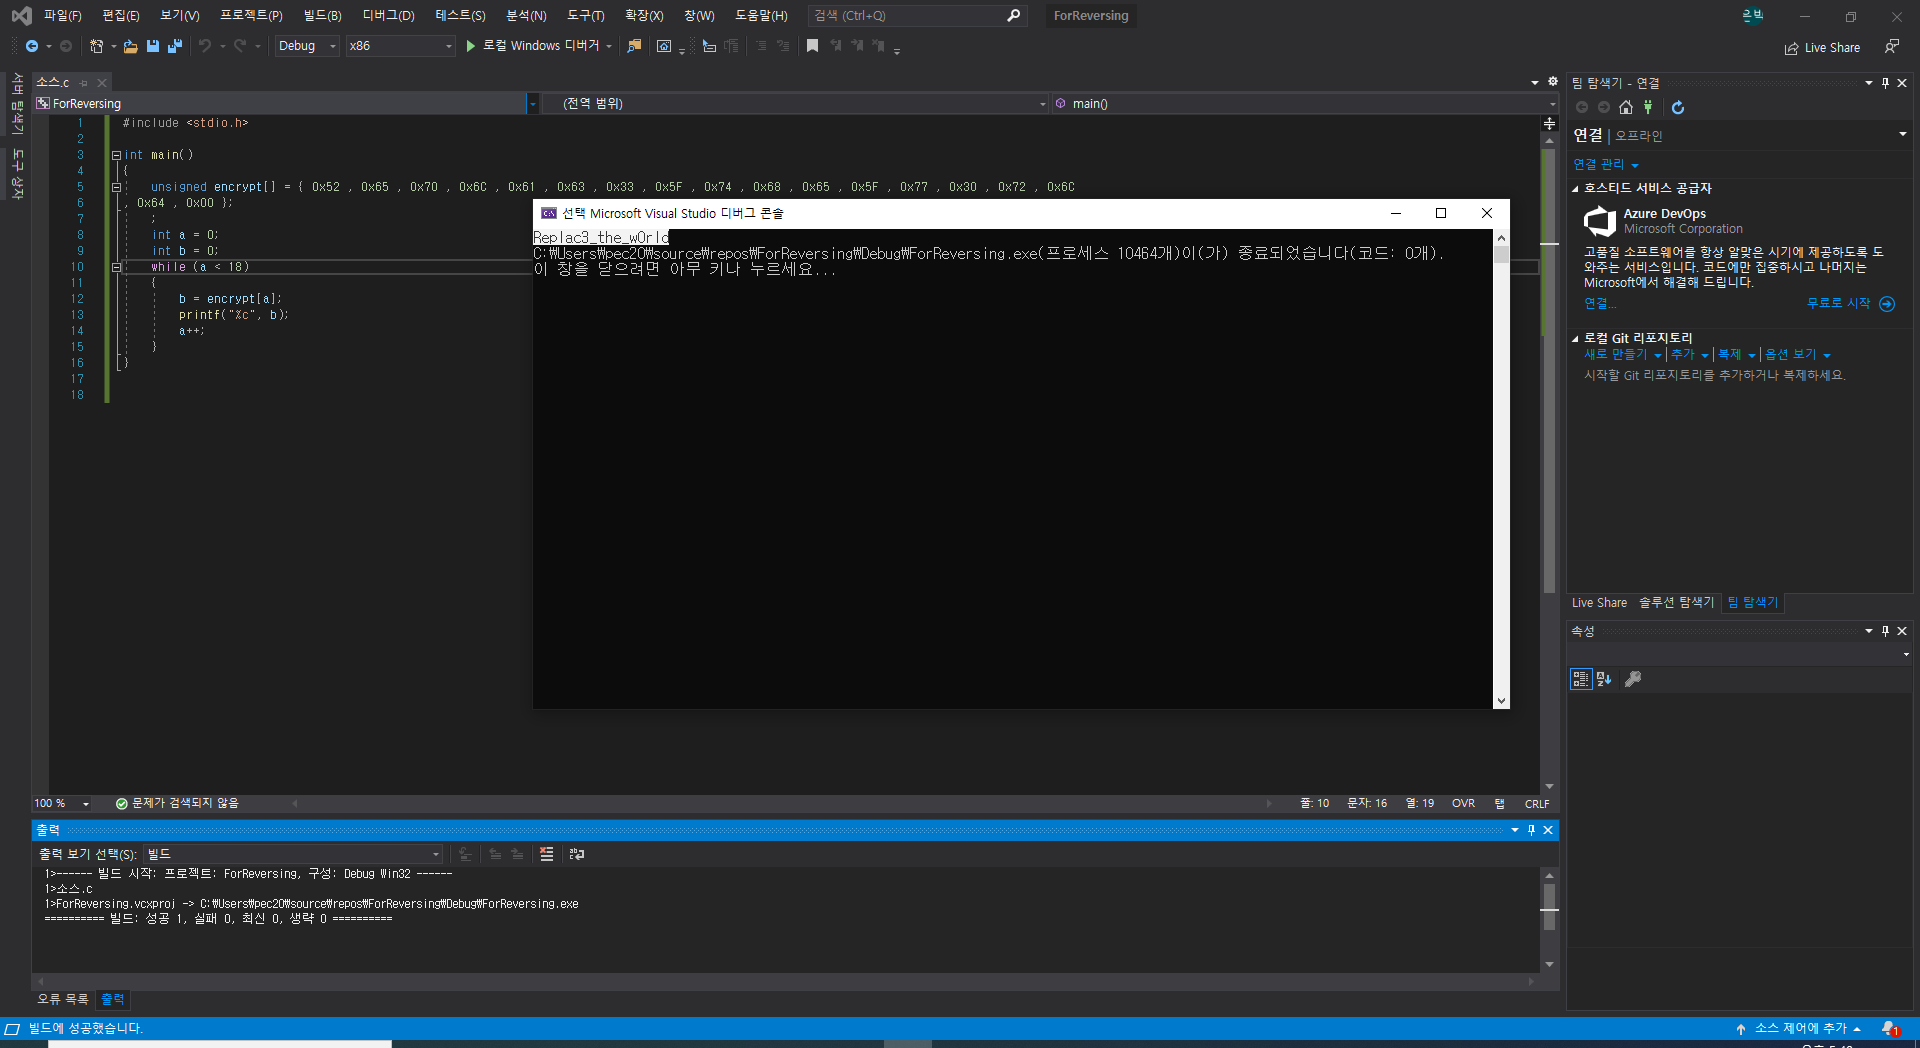
Task: Open the Debug configuration dropdown
Action: click(307, 46)
